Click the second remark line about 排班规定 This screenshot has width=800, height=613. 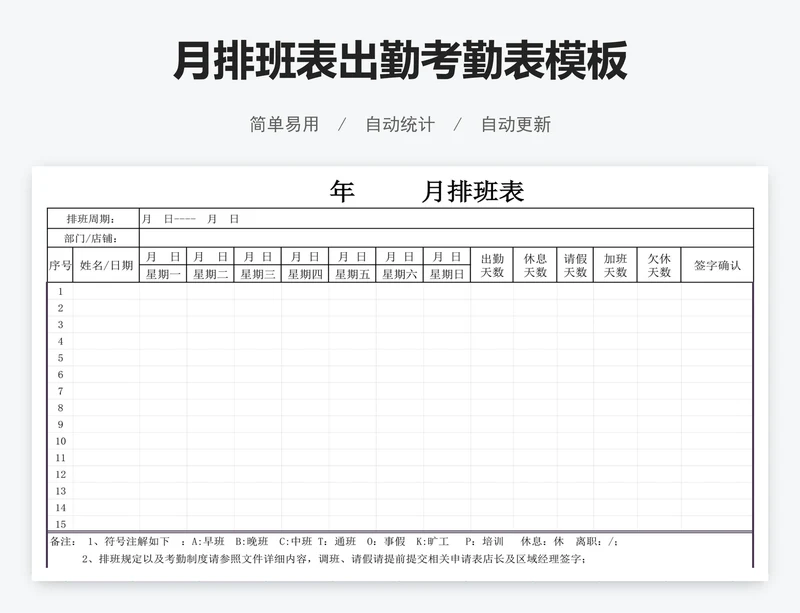click(334, 559)
